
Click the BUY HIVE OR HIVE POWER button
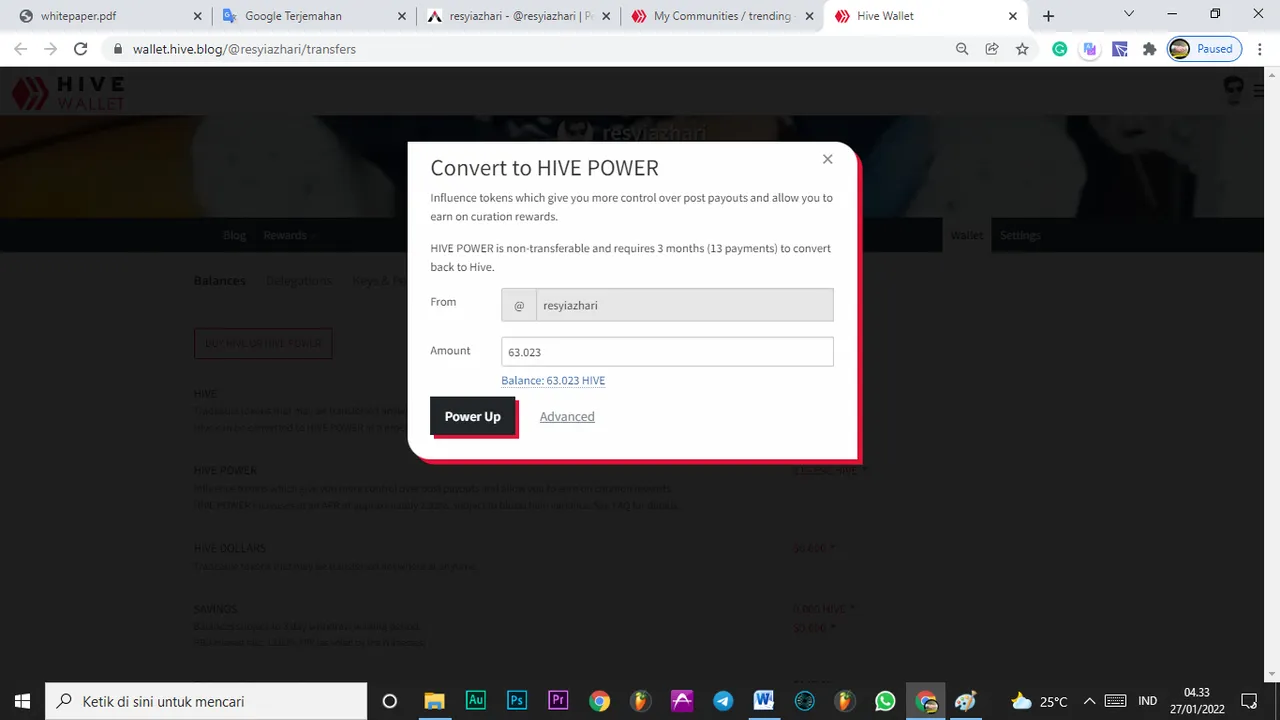tap(263, 343)
